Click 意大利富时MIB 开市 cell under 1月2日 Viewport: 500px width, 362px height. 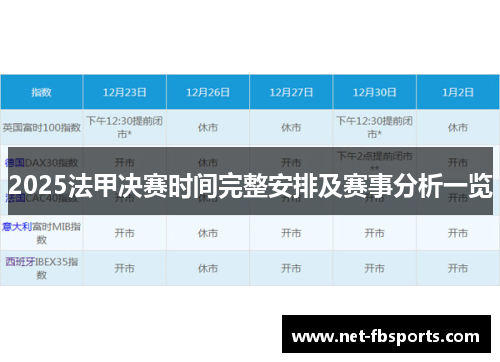458,233
